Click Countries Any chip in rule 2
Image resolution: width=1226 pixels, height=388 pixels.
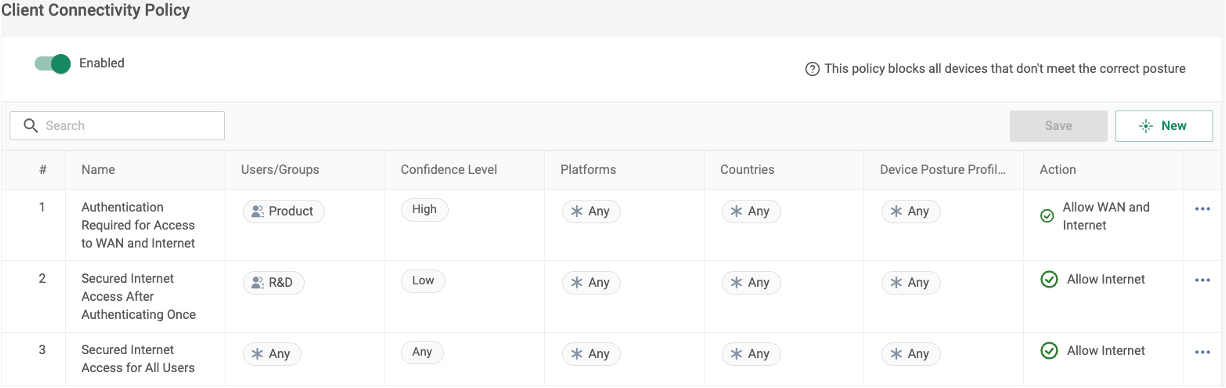coord(751,283)
